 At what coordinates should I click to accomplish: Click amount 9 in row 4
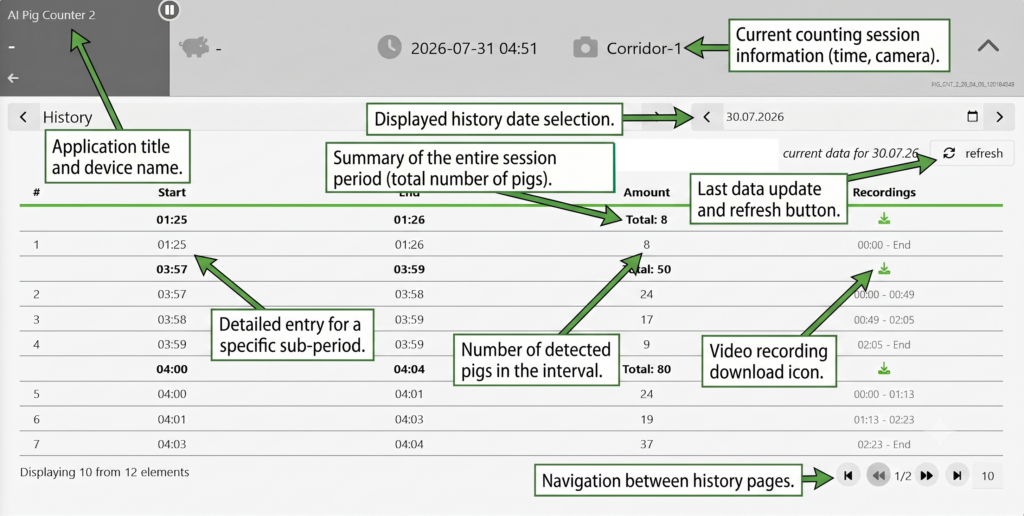click(x=647, y=344)
